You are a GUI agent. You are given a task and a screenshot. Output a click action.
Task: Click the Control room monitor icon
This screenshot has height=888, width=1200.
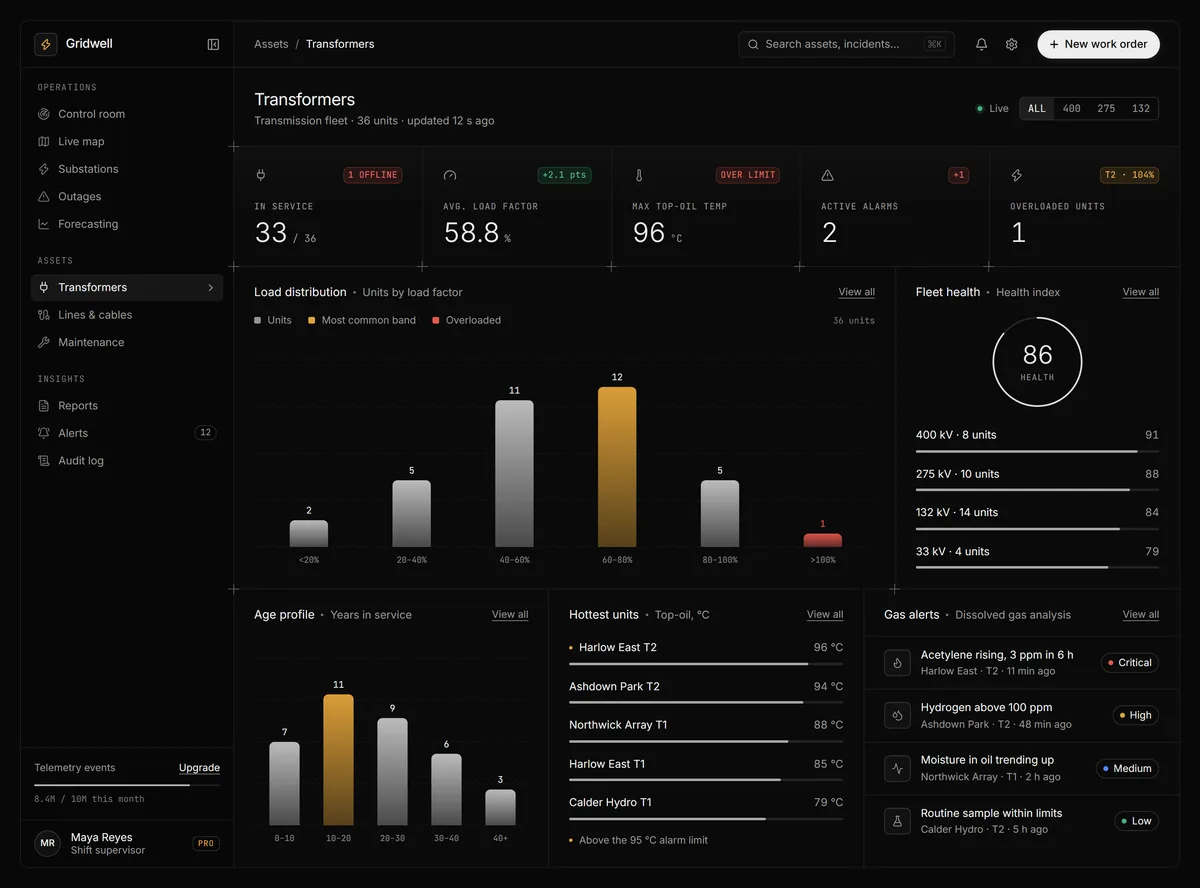click(x=44, y=114)
